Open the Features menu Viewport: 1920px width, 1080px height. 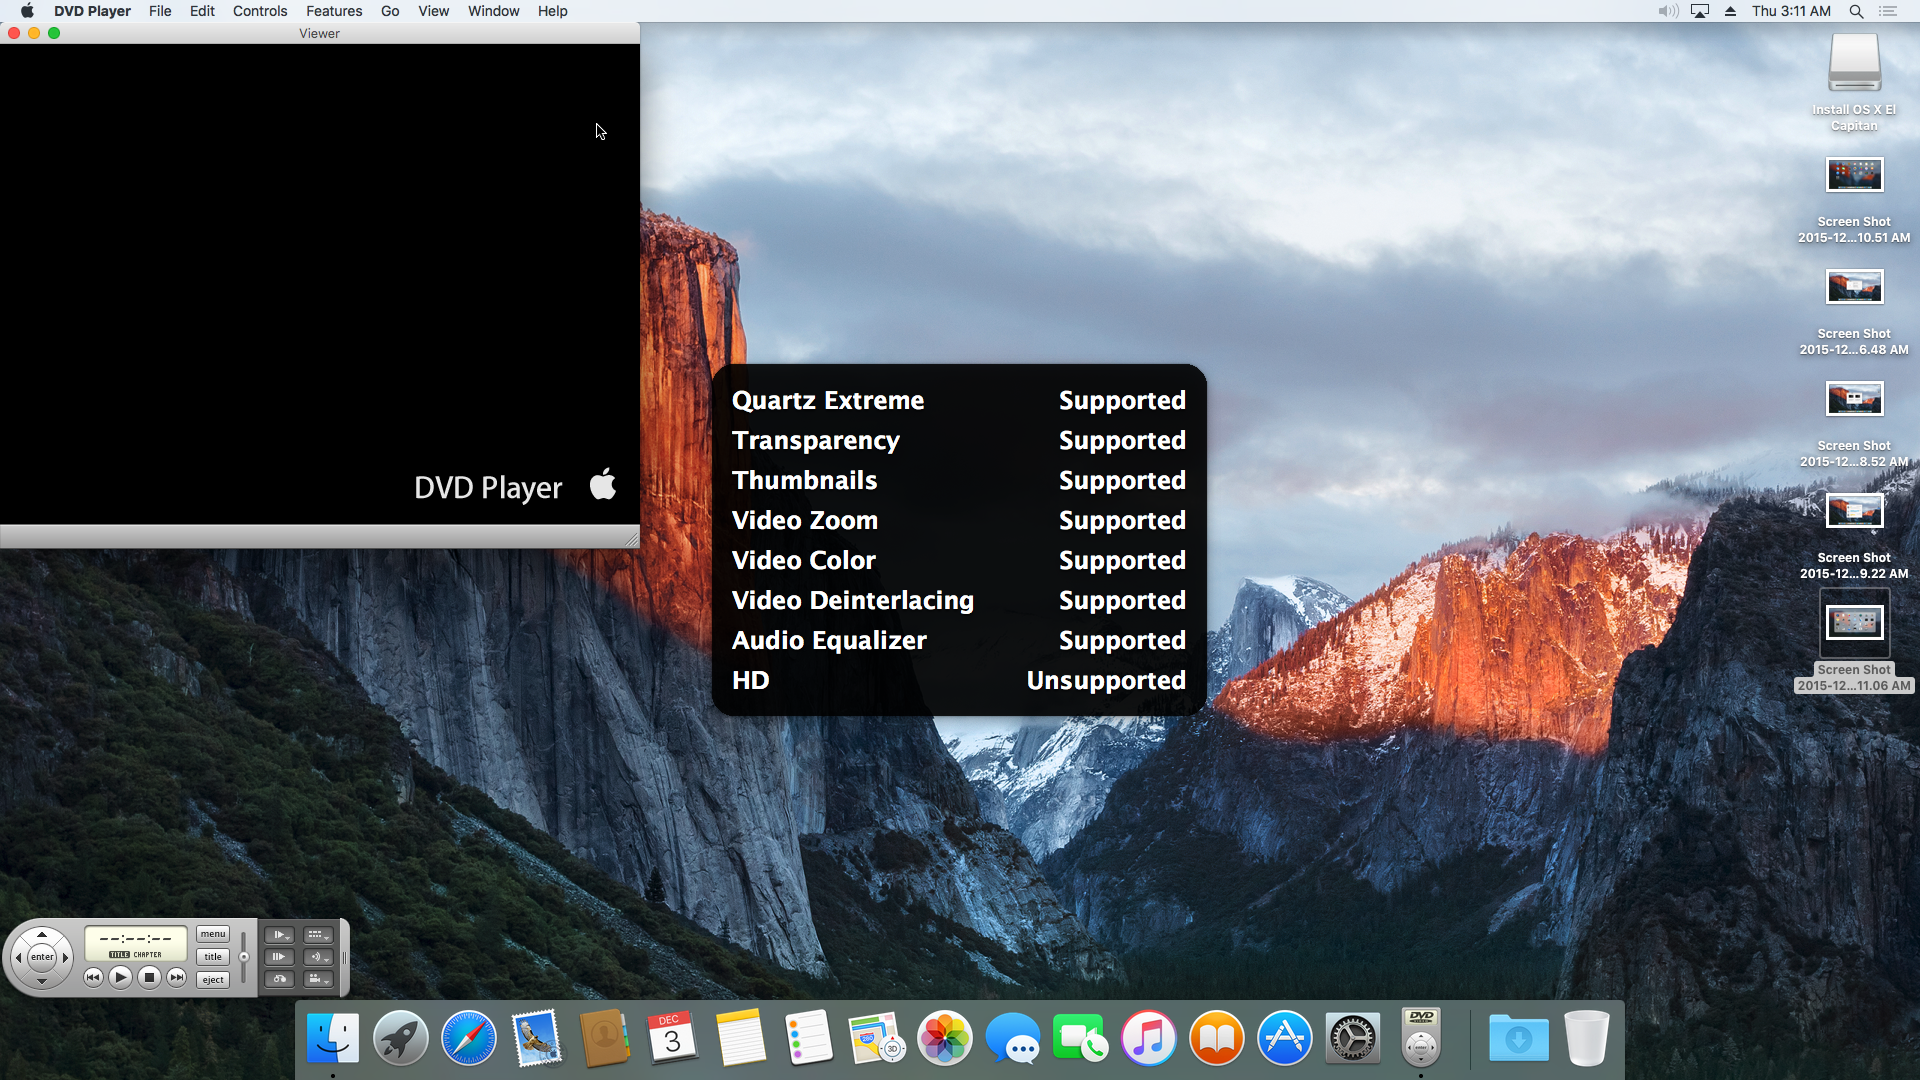point(334,11)
